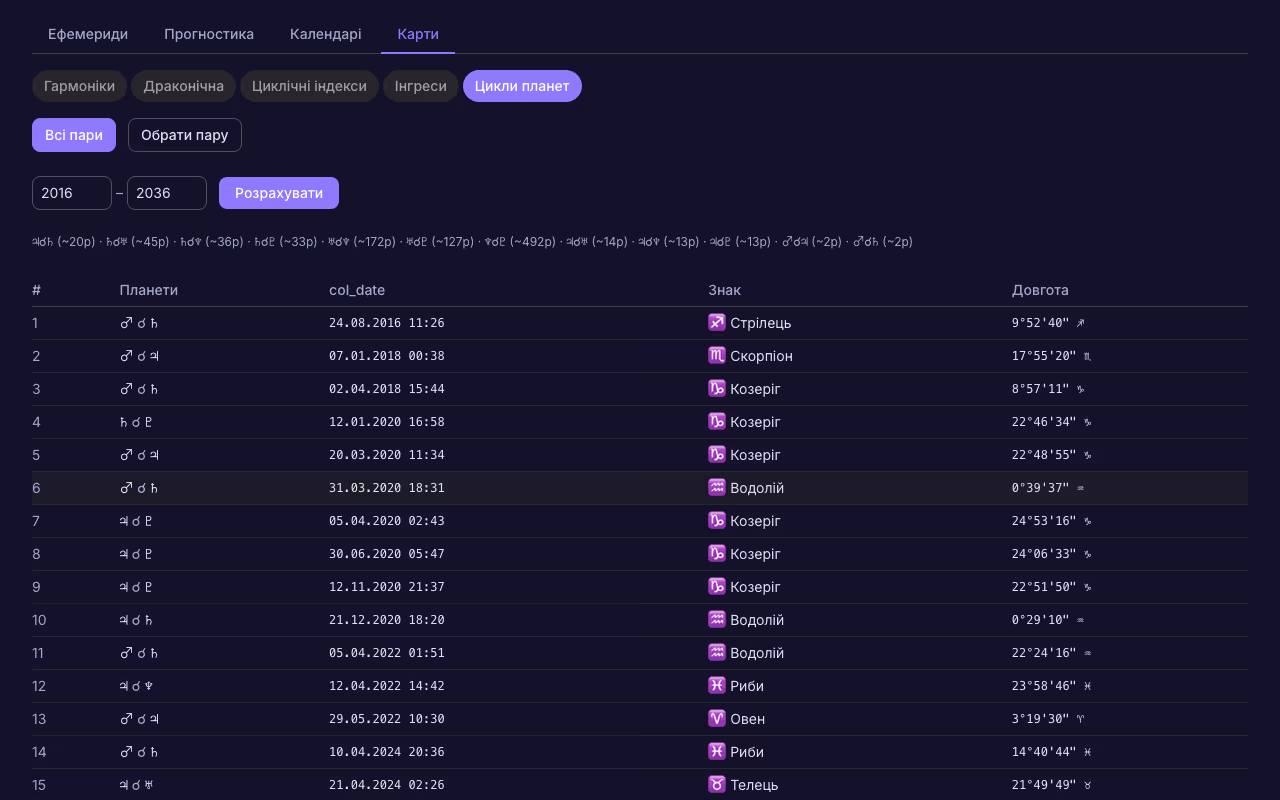Viewport: 1280px width, 800px height.
Task: Select the Всі пари toggle
Action: tap(74, 135)
